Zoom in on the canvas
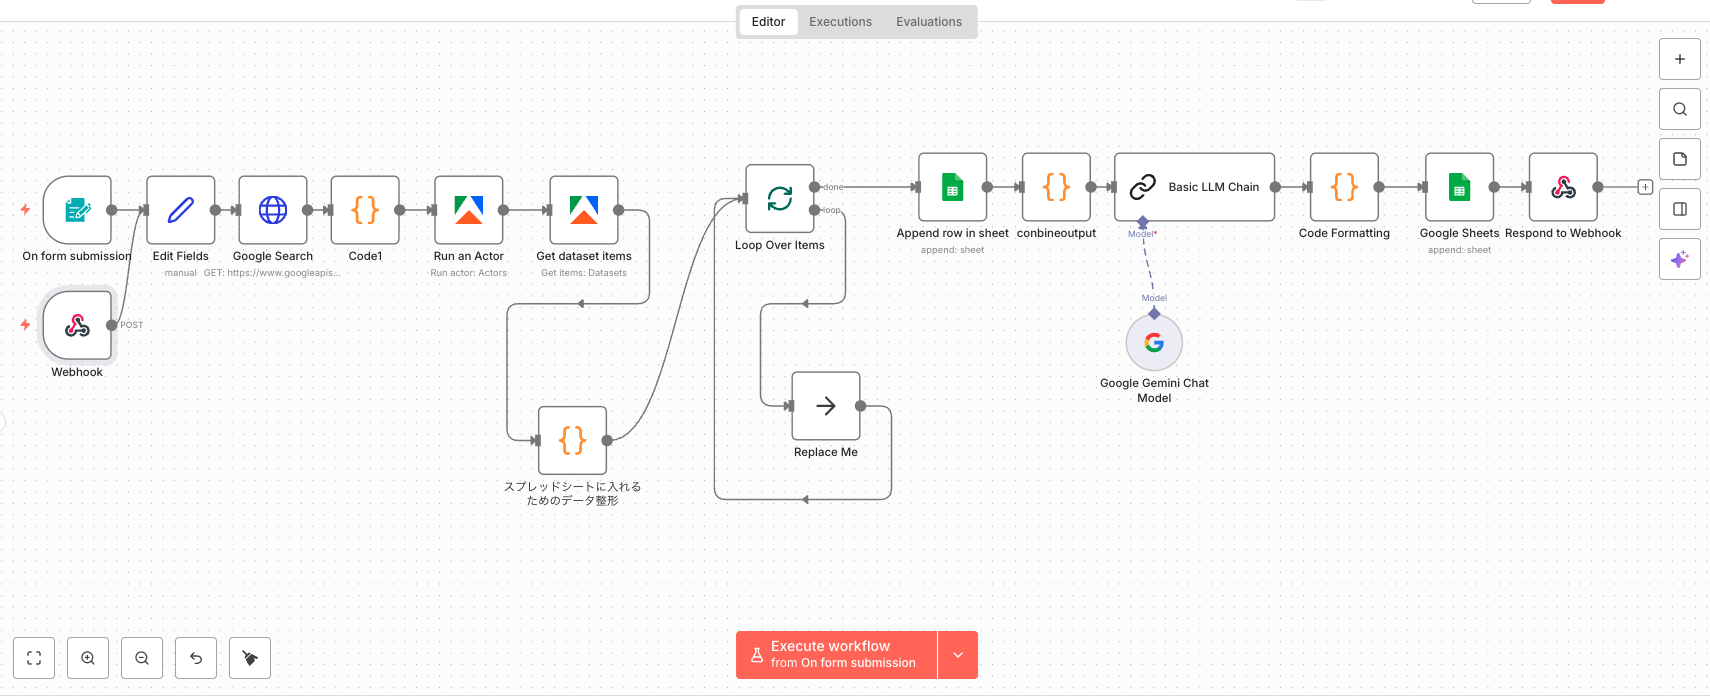Viewport: 1710px width, 698px height. coord(88,658)
